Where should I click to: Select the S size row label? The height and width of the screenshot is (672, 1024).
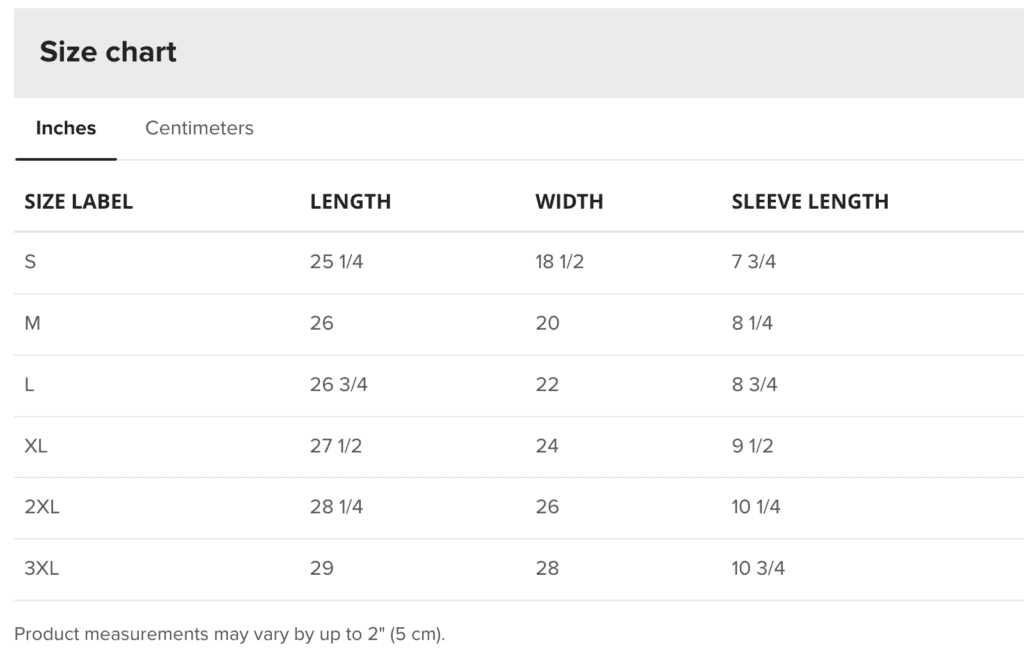click(x=30, y=262)
